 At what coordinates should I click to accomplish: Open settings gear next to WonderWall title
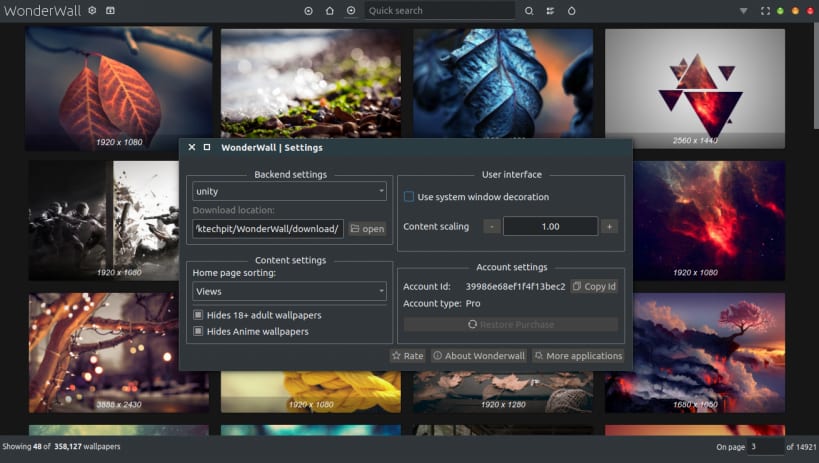pos(92,10)
